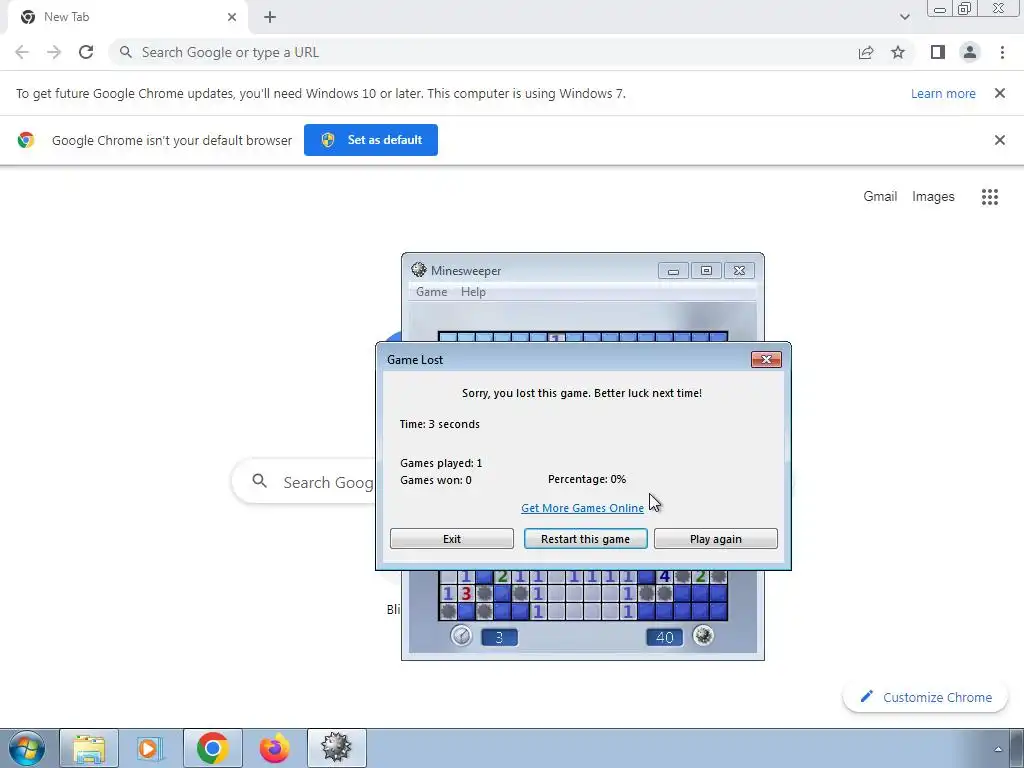
Task: Switch to Minesweeper taskbar icon
Action: pos(336,748)
